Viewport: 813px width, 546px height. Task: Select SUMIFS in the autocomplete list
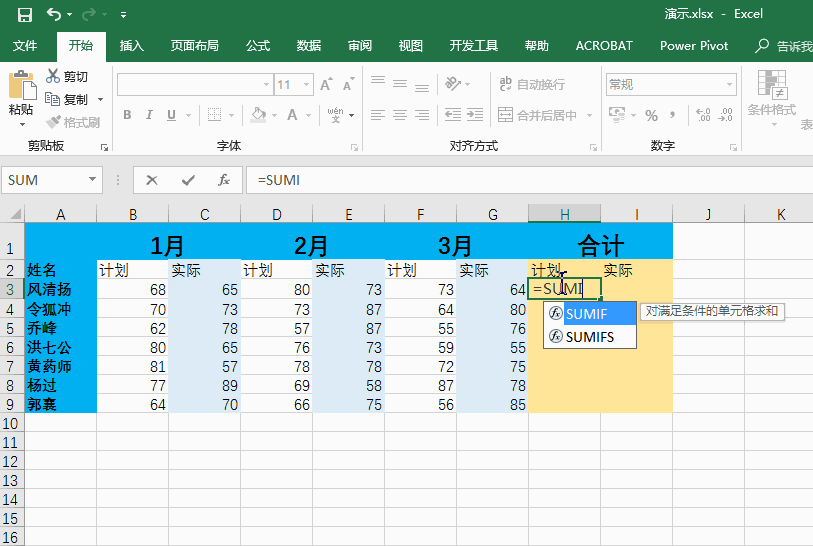pyautogui.click(x=590, y=337)
